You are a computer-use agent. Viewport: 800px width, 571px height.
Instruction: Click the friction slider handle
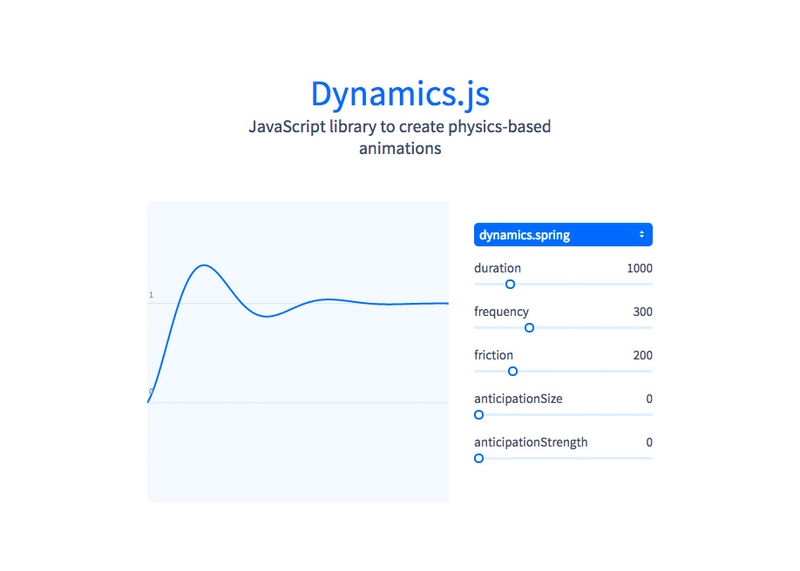click(513, 371)
